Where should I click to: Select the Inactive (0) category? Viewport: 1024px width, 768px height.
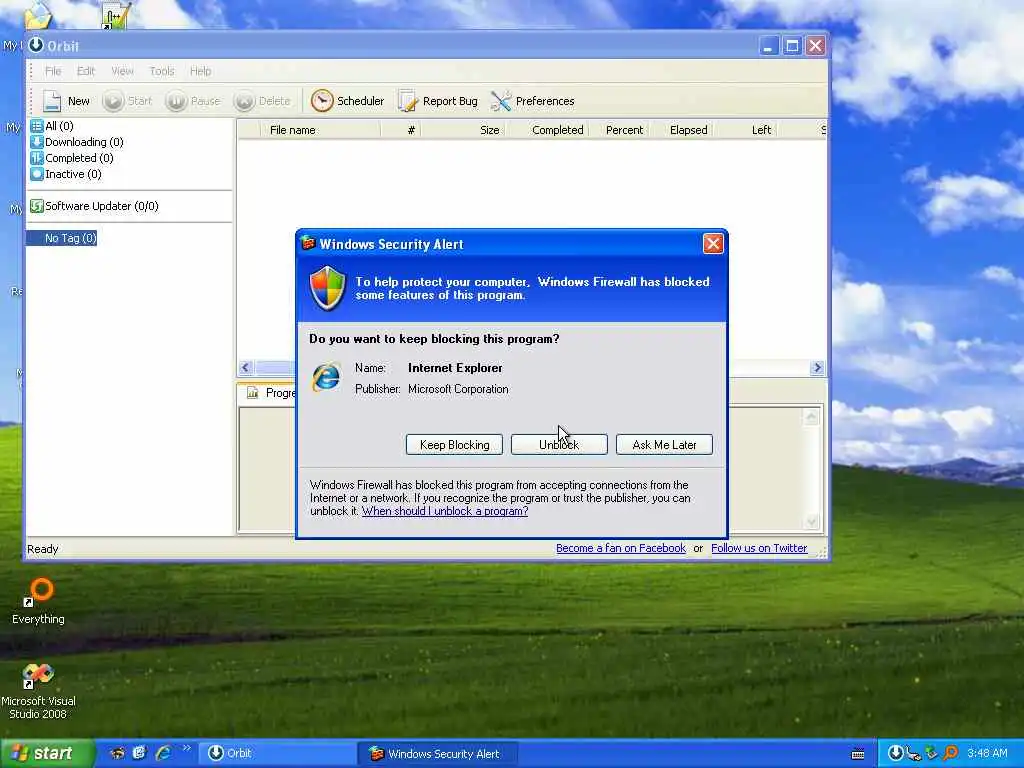click(x=66, y=174)
